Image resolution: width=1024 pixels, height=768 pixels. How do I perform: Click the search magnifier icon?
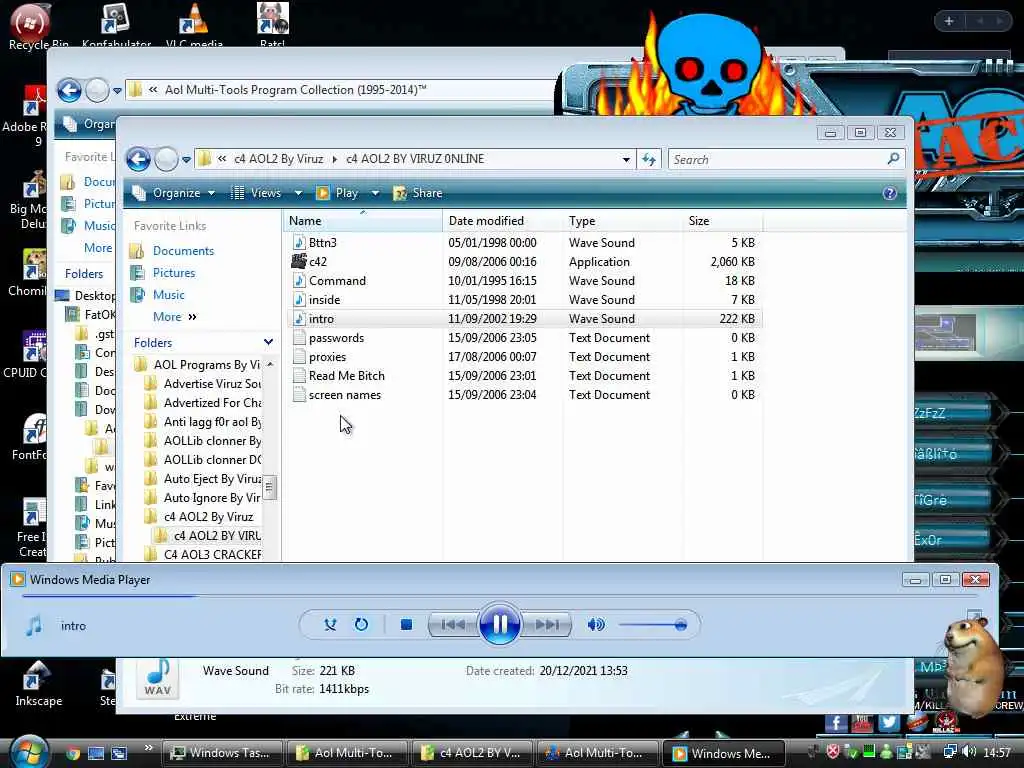pos(893,159)
